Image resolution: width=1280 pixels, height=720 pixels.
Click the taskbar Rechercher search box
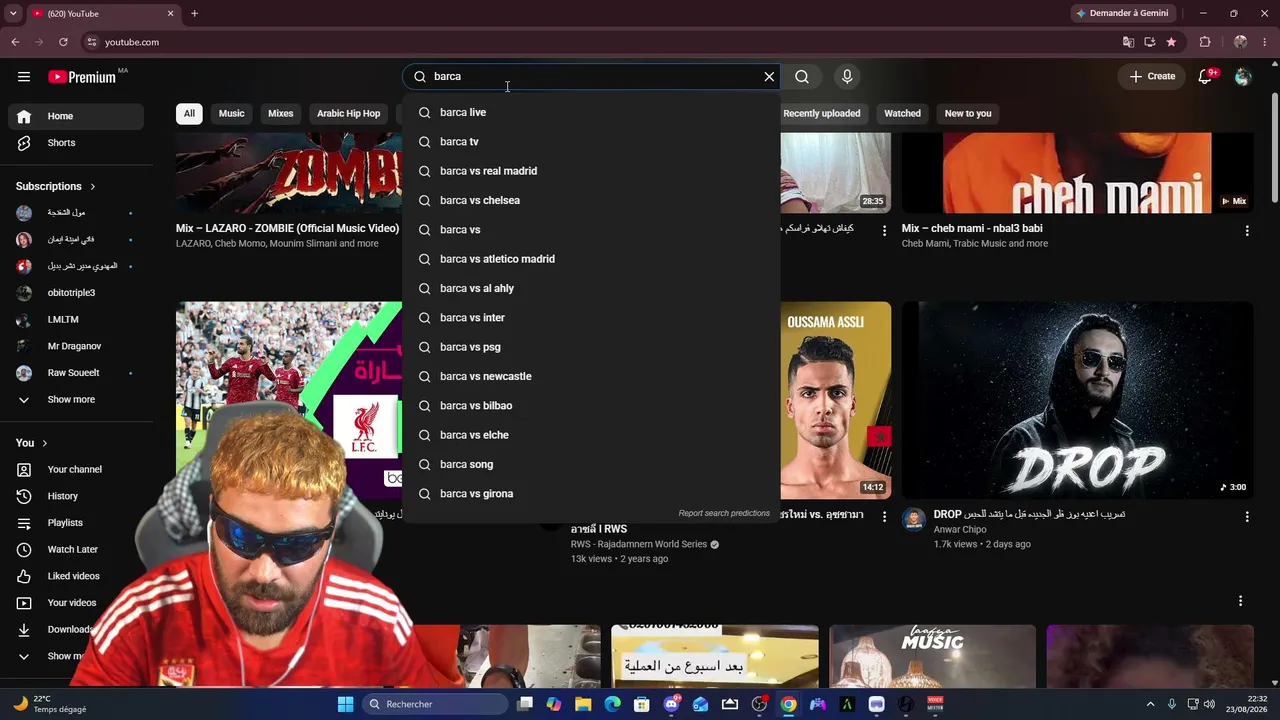[436, 704]
